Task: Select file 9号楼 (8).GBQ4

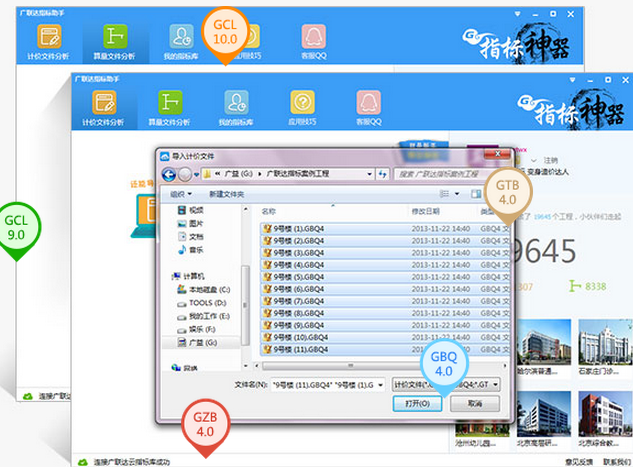Action: (385, 314)
